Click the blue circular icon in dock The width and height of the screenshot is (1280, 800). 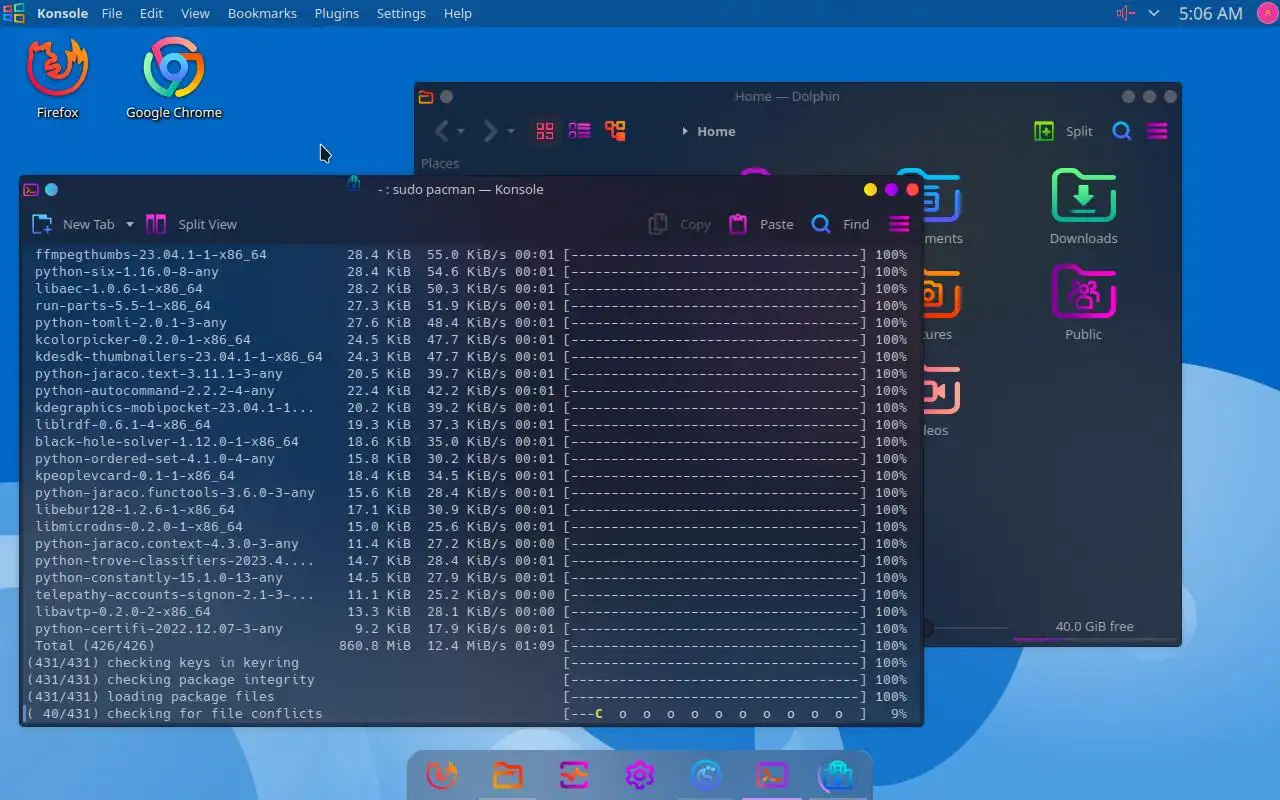(x=706, y=775)
